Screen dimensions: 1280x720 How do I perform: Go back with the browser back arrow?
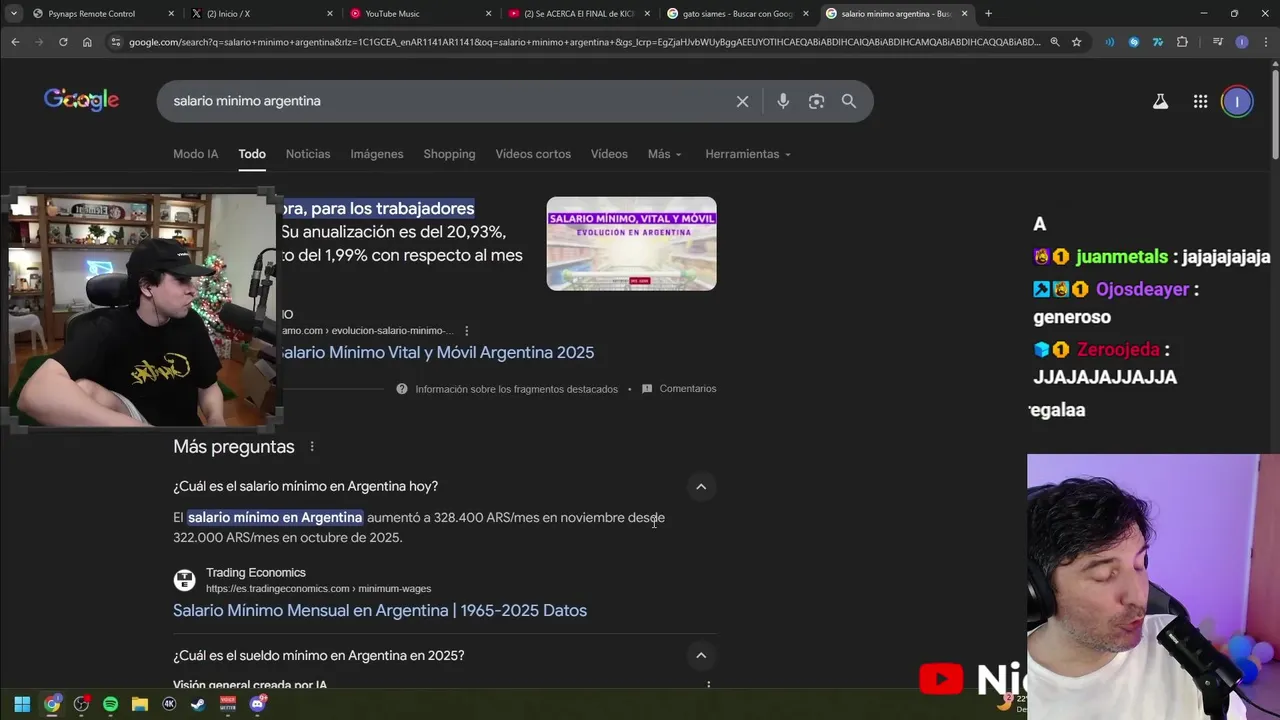pos(15,42)
